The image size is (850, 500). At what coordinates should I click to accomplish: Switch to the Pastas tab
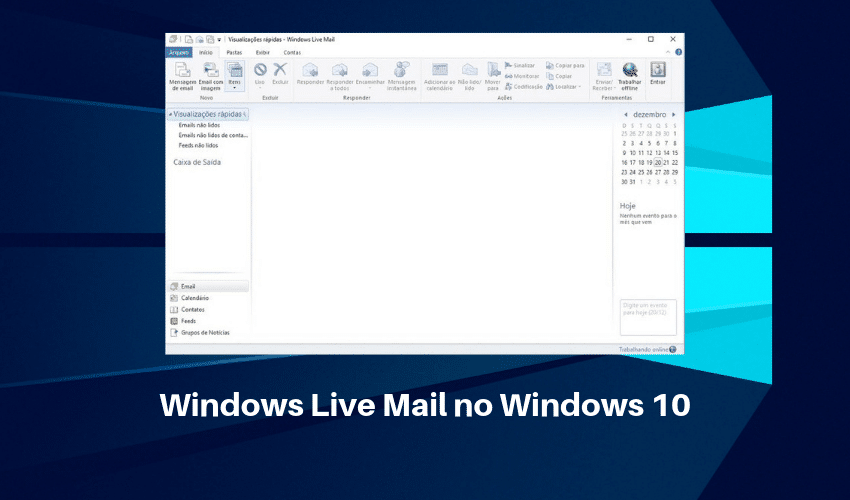pos(234,53)
